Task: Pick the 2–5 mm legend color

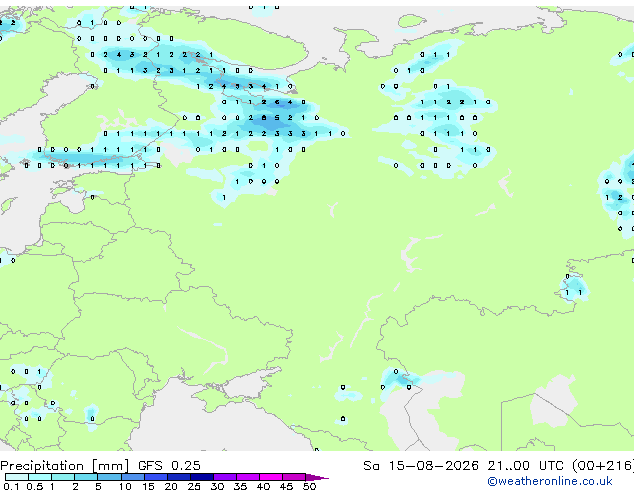Action: tap(86, 477)
